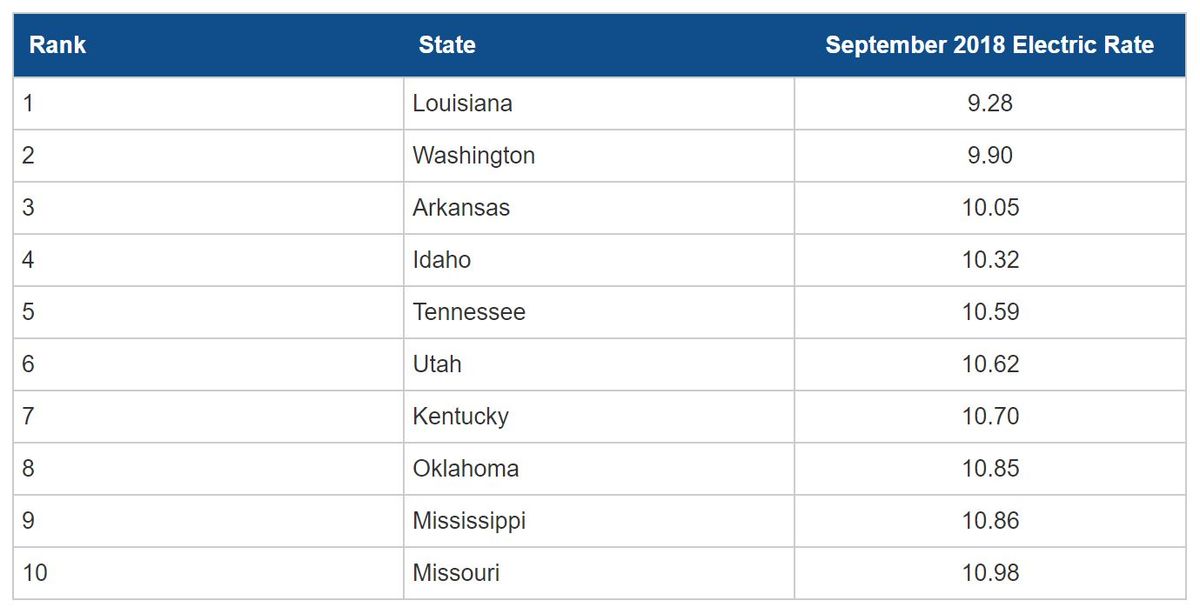Click the 10.05 rate value
Image resolution: width=1200 pixels, height=614 pixels.
point(990,207)
